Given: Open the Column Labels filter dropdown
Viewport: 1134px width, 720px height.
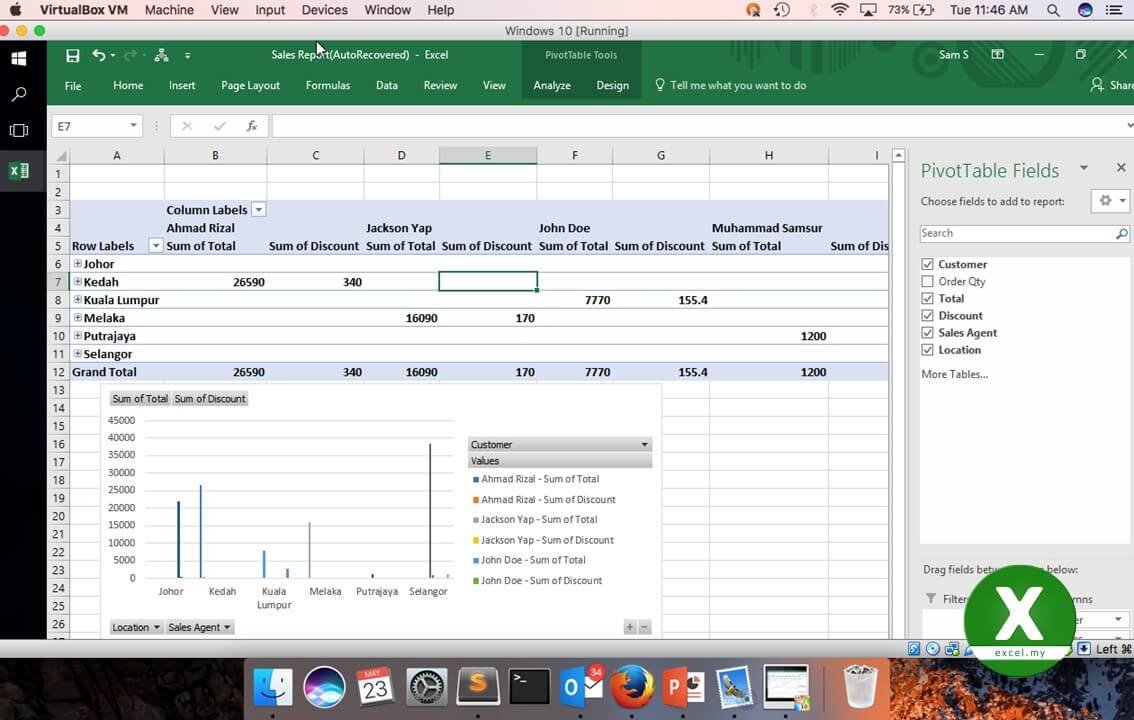Looking at the screenshot, I should tap(258, 210).
